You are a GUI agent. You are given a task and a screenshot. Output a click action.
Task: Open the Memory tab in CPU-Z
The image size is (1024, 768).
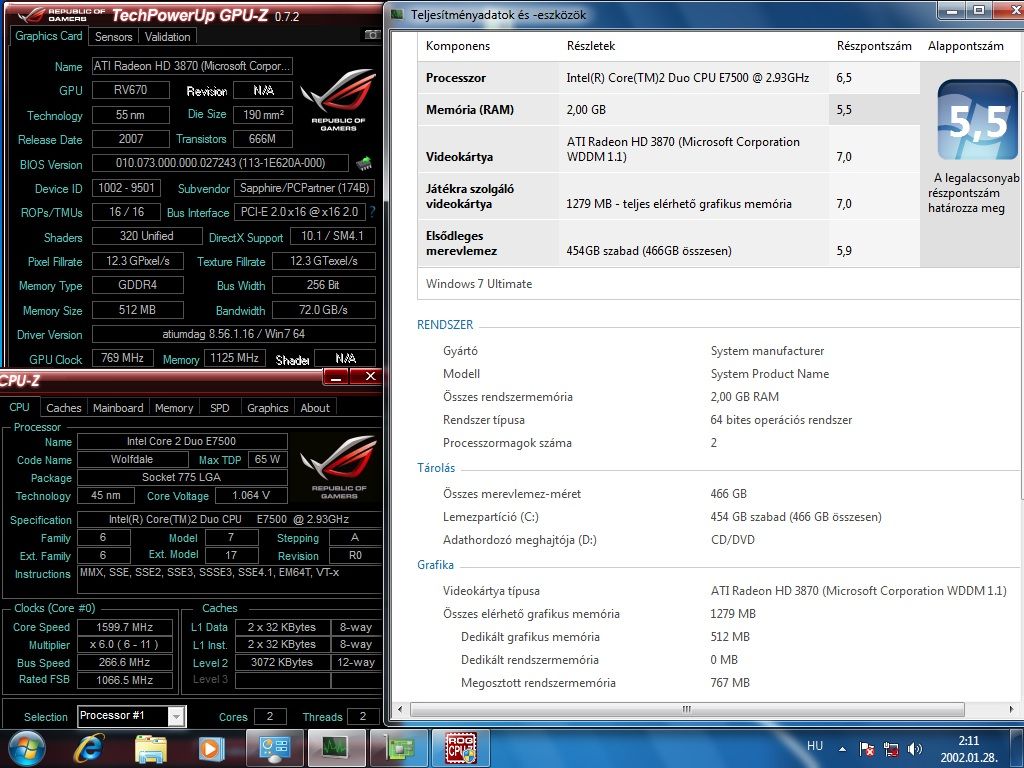click(x=174, y=408)
